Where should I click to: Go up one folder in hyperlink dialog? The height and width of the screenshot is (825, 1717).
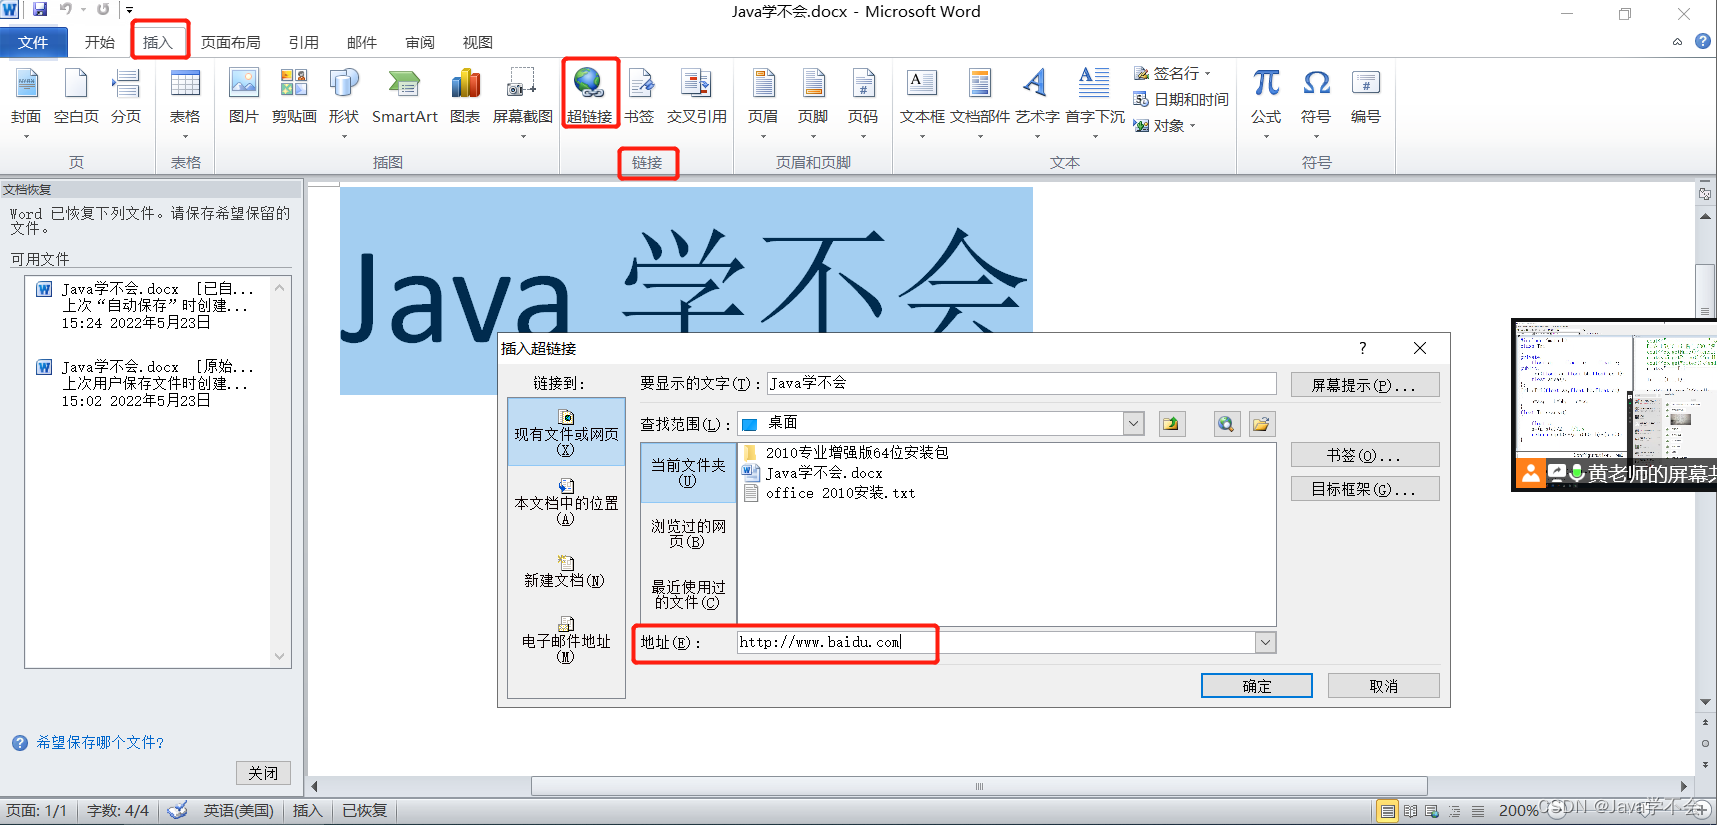click(1171, 424)
